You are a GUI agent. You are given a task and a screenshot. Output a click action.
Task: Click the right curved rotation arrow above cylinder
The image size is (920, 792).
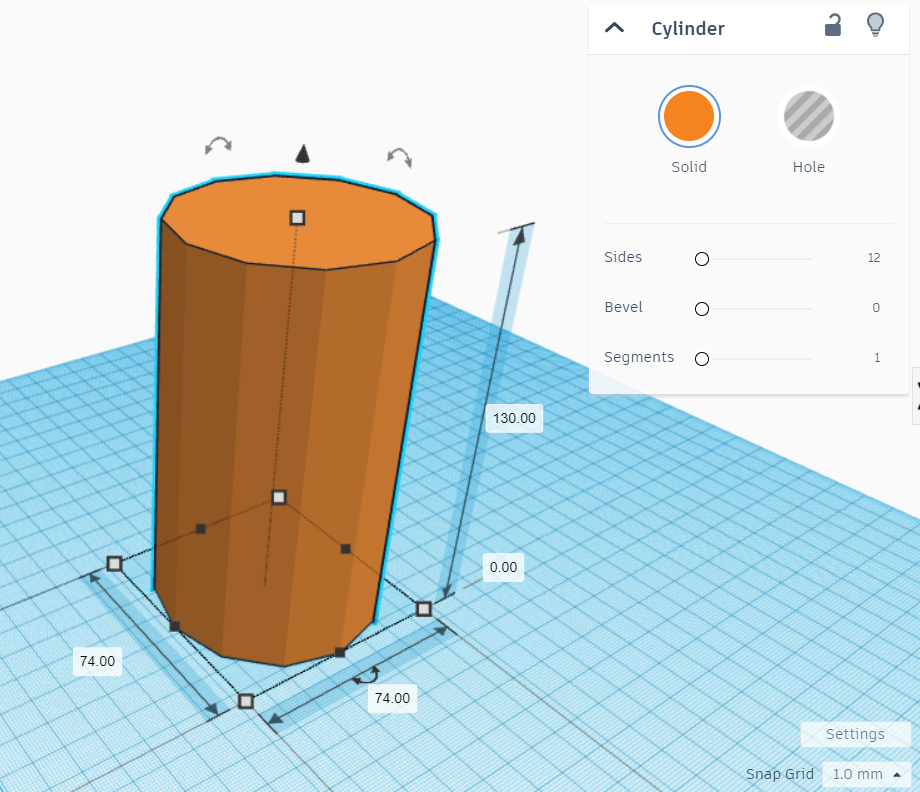[x=400, y=157]
